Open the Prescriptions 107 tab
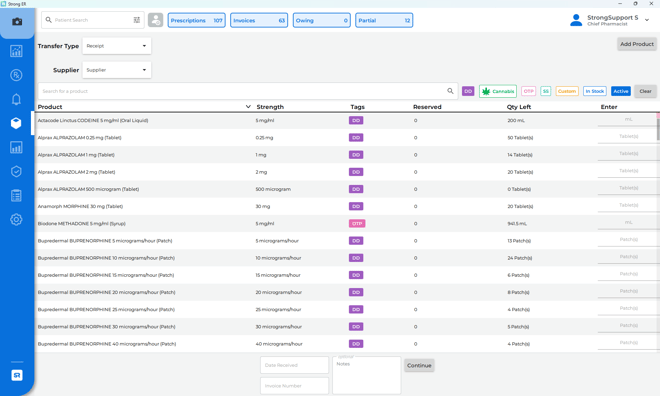 point(197,20)
